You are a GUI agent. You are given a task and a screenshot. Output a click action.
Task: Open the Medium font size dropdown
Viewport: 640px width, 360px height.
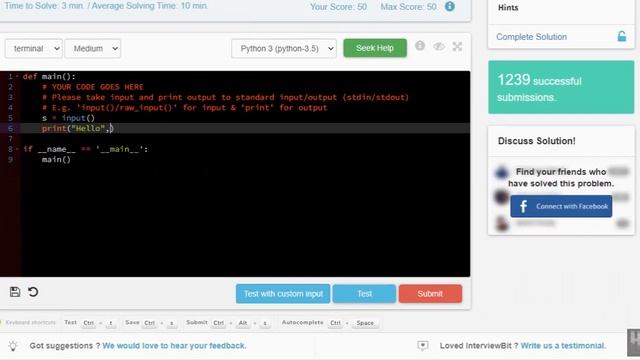coord(93,49)
